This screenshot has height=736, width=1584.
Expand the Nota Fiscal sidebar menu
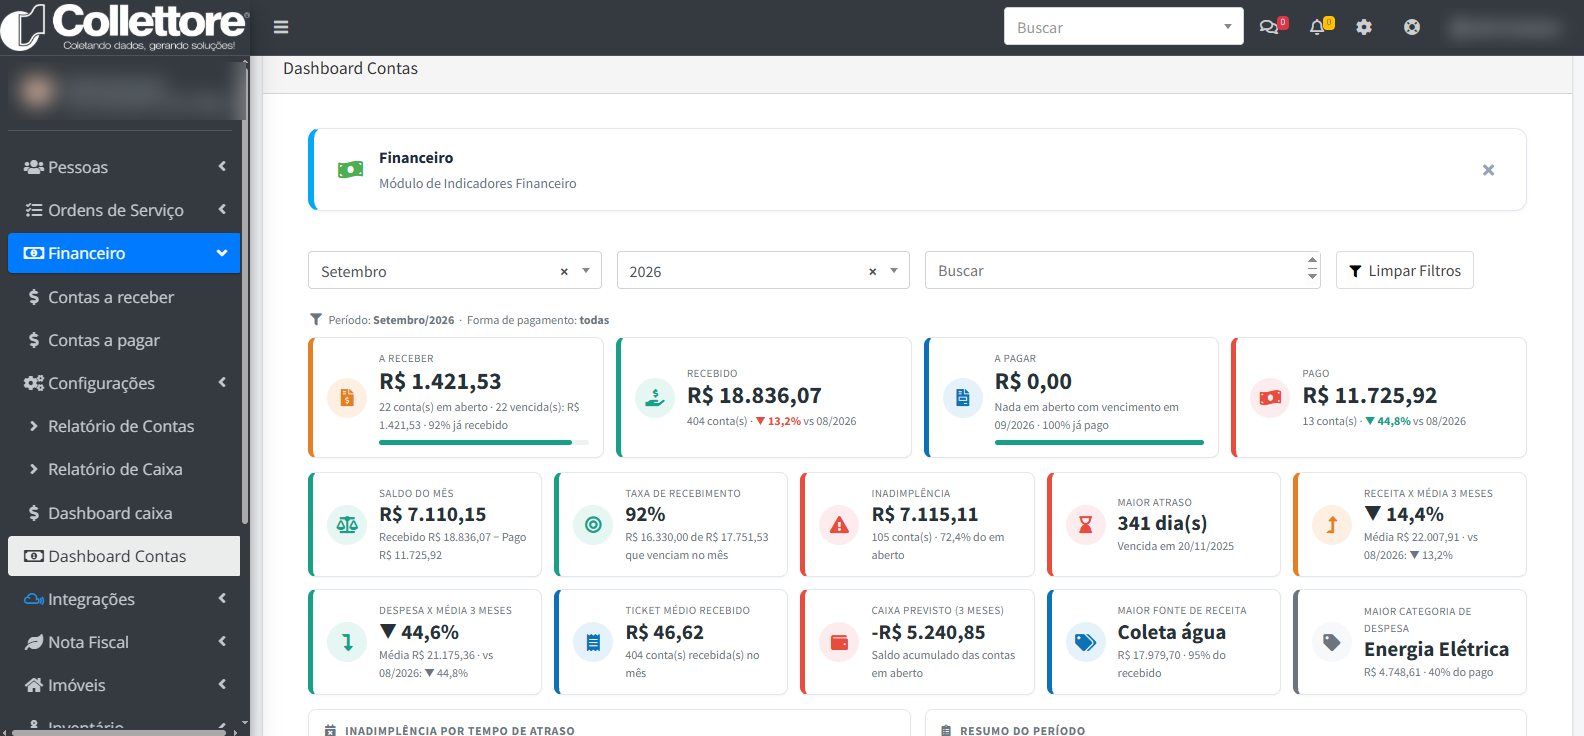(x=124, y=642)
